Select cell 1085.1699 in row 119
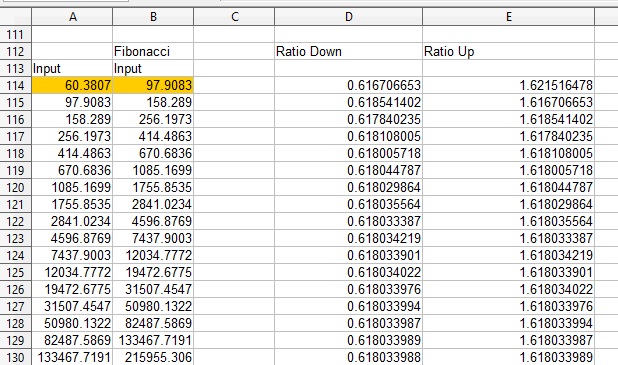 tap(153, 170)
